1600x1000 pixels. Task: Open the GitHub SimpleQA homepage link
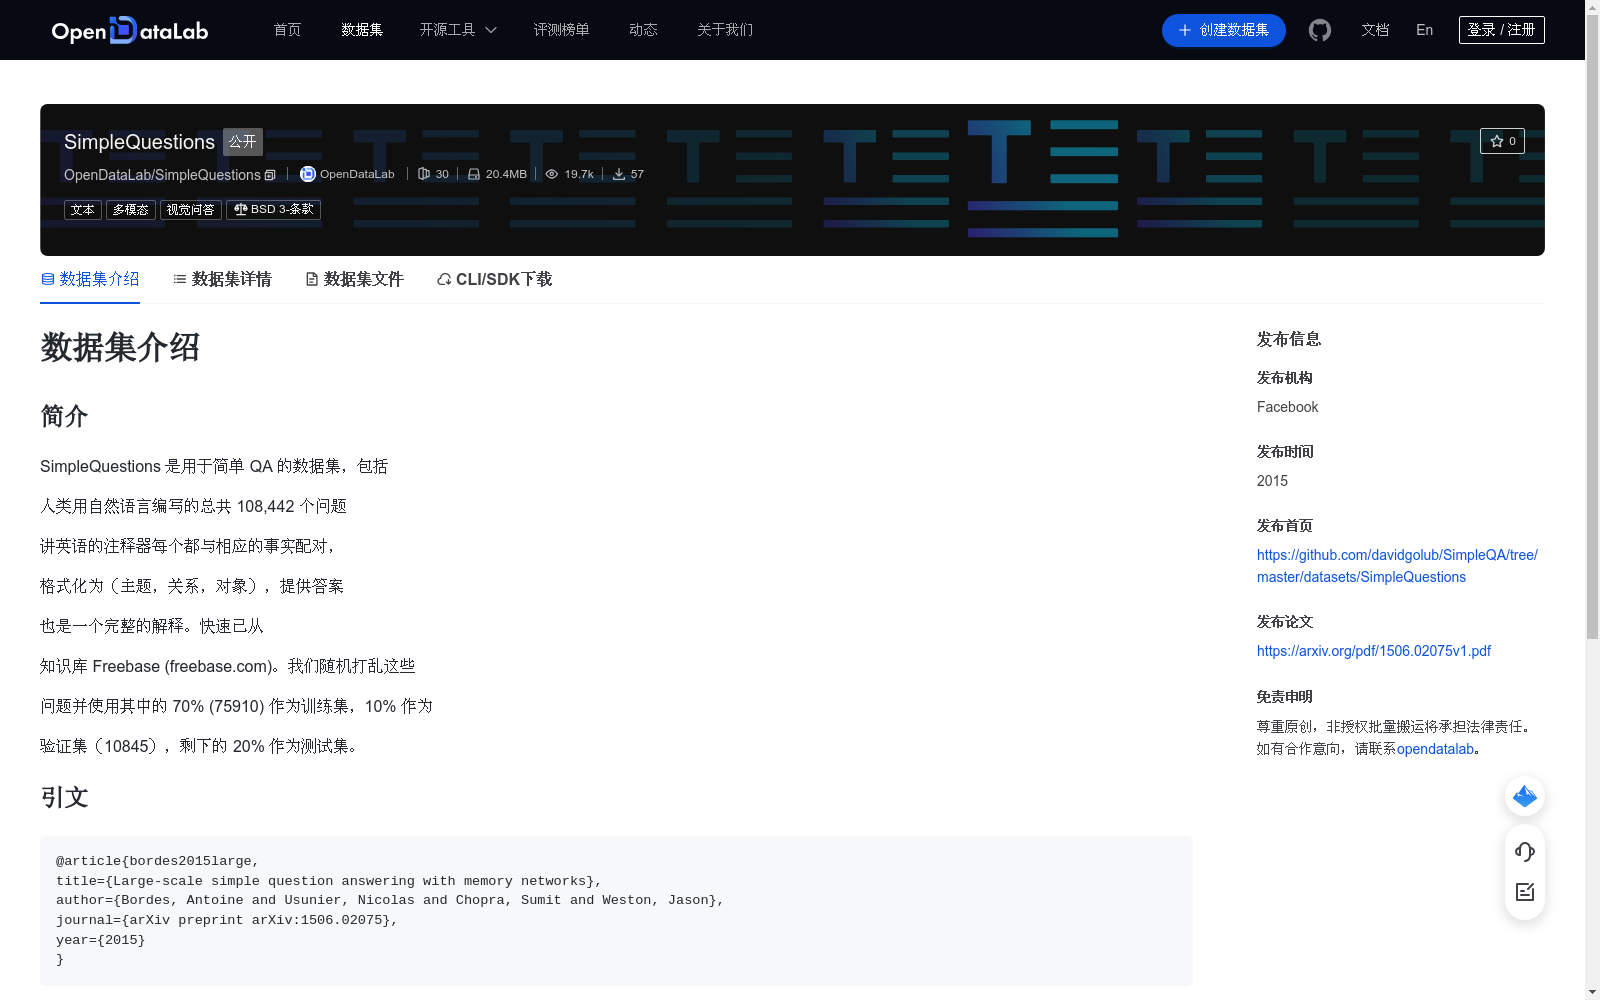click(x=1397, y=566)
